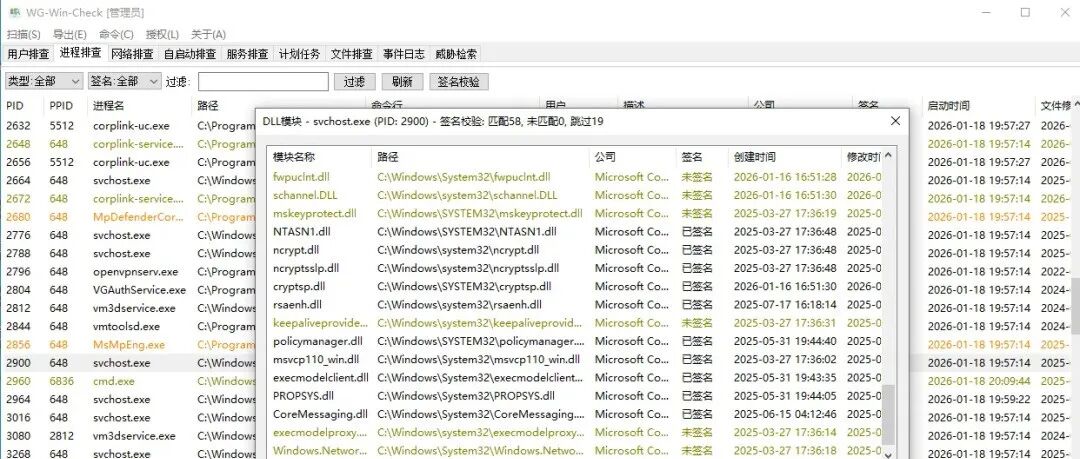
Task: Select the MsMpEng.exe process row
Action: (x=129, y=345)
